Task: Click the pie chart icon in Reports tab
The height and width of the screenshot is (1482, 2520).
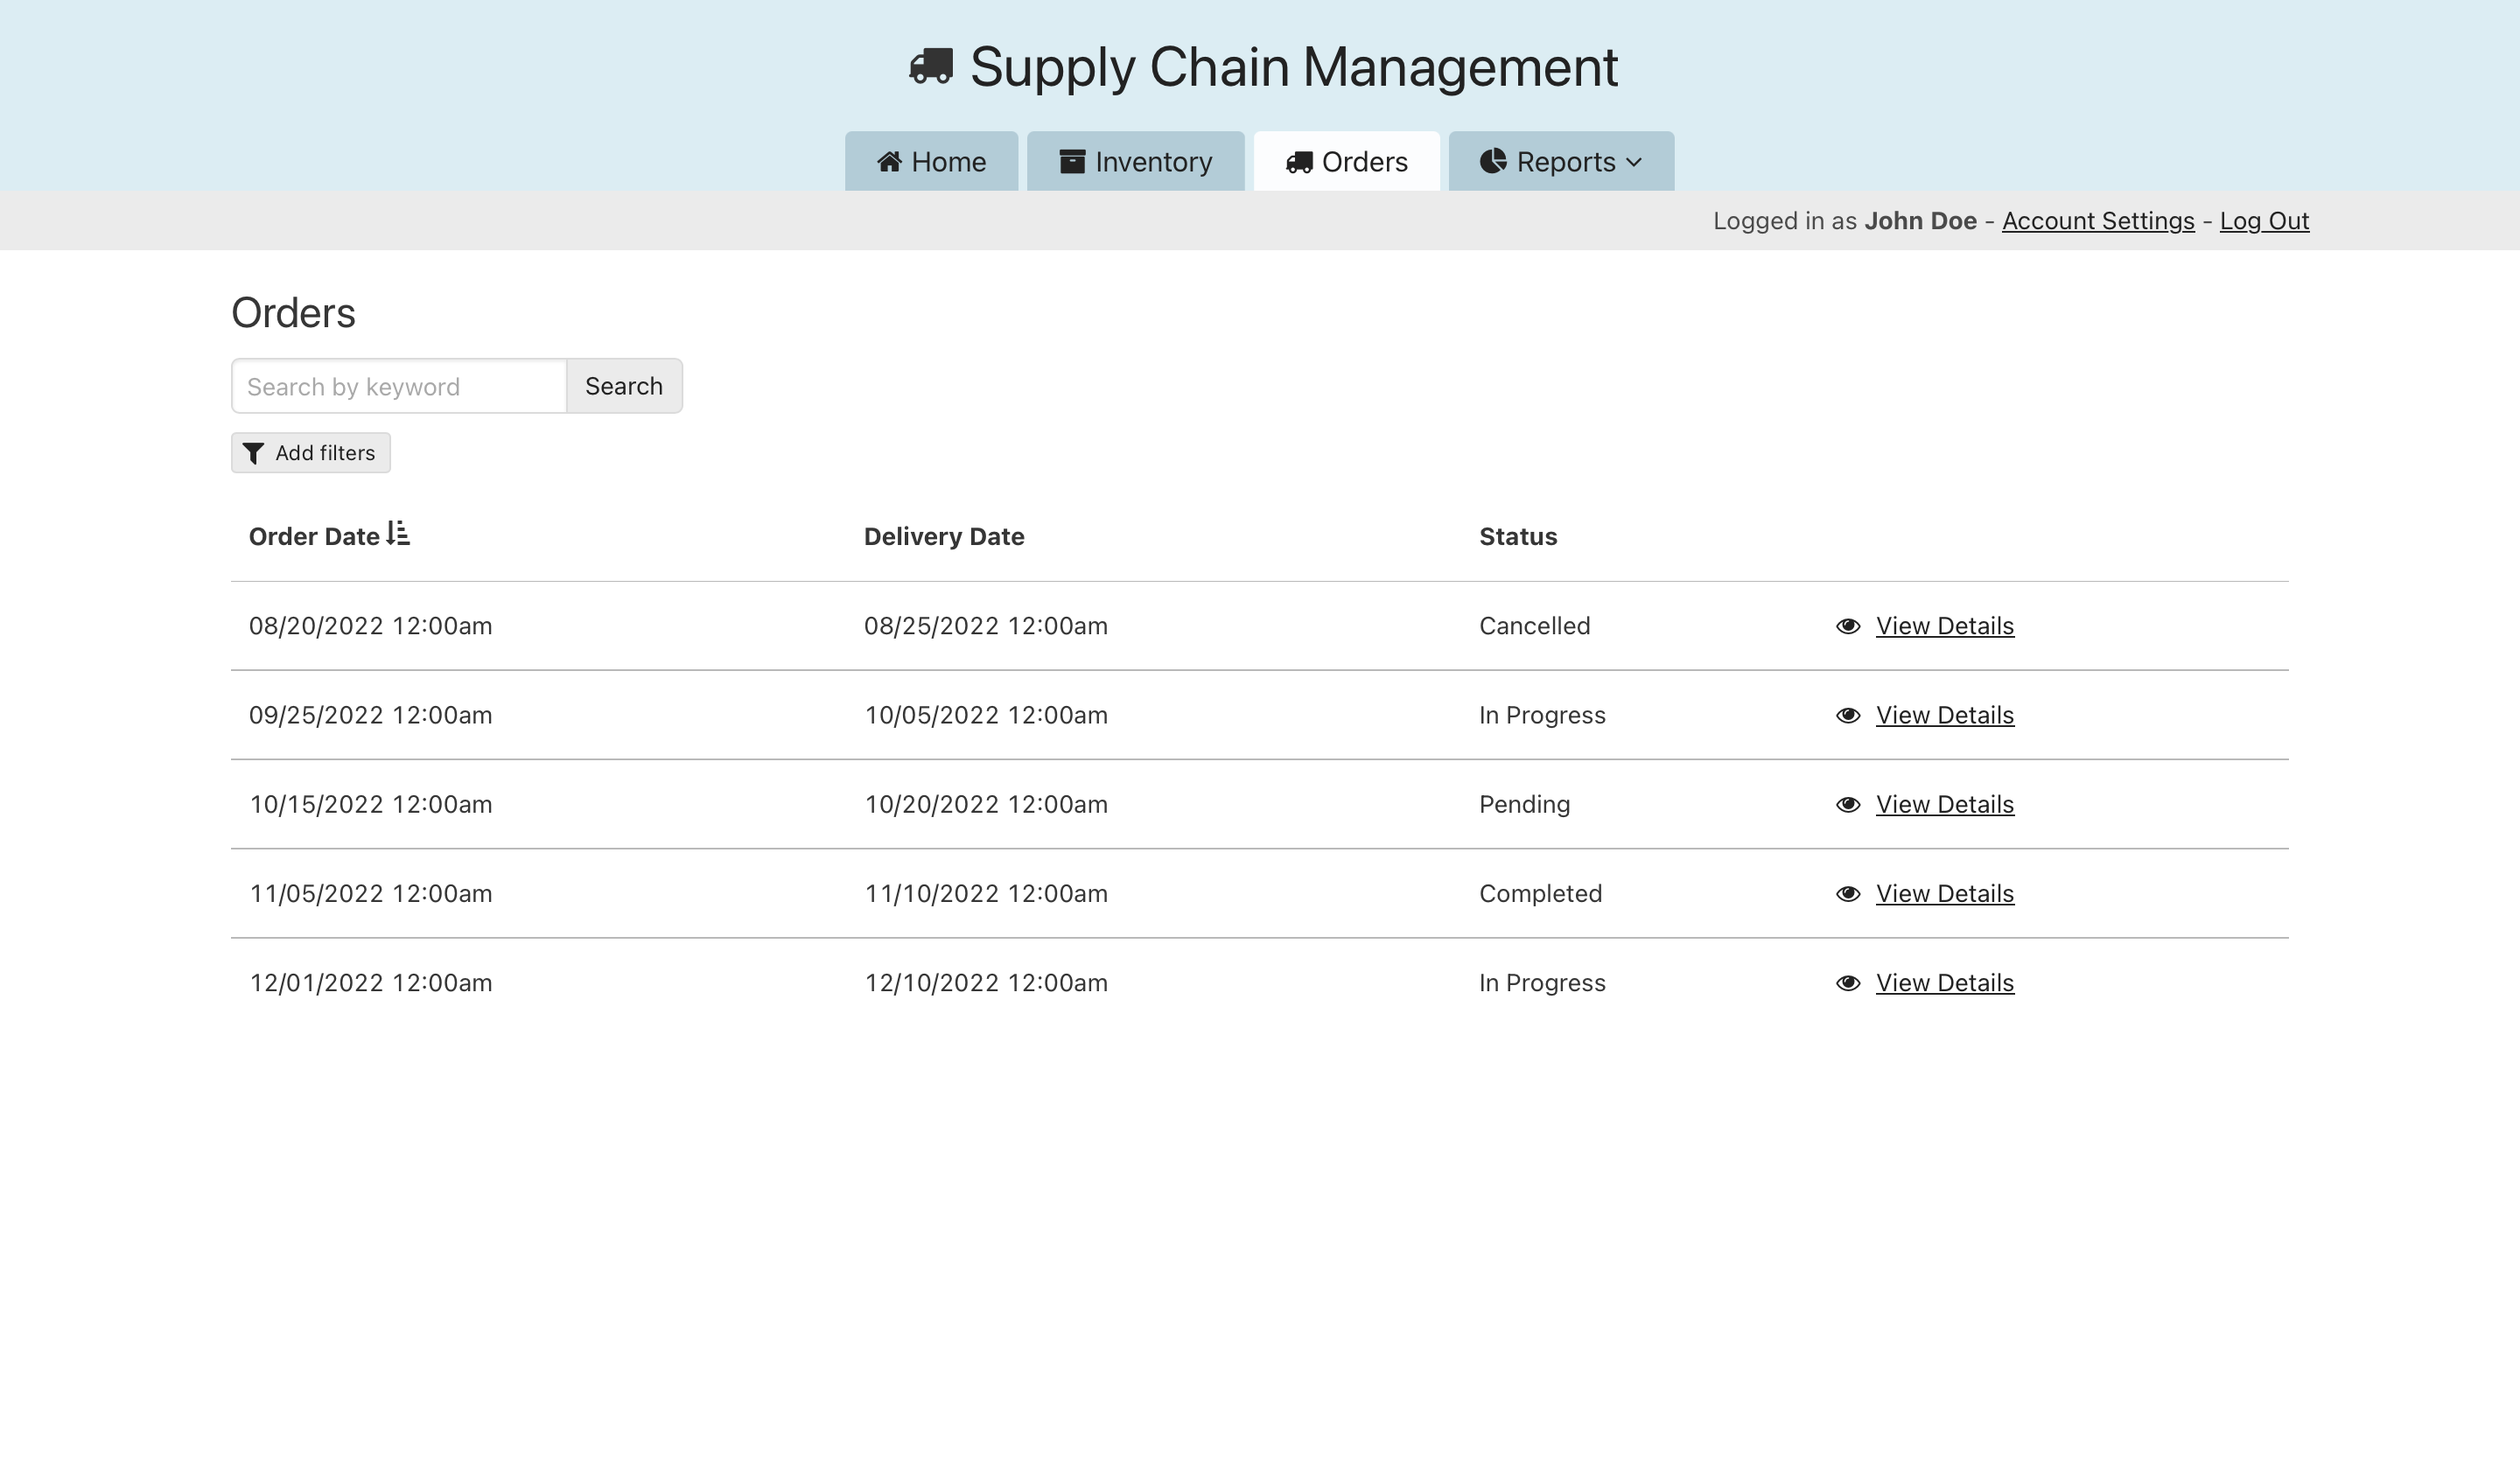Action: [1492, 162]
